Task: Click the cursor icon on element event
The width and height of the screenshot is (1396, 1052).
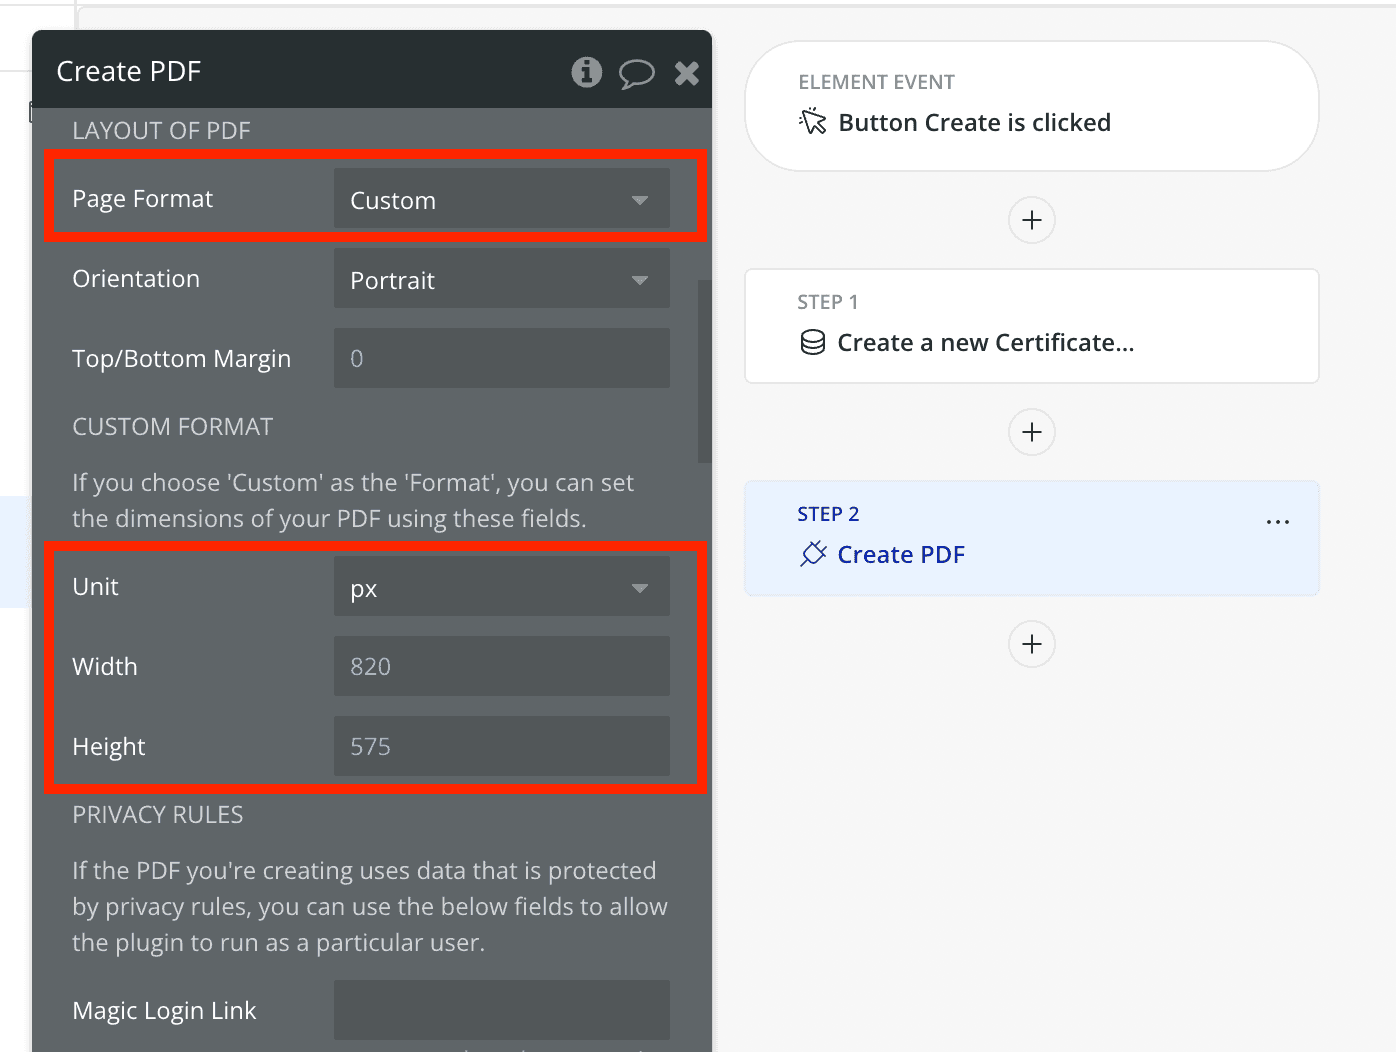Action: [x=813, y=122]
